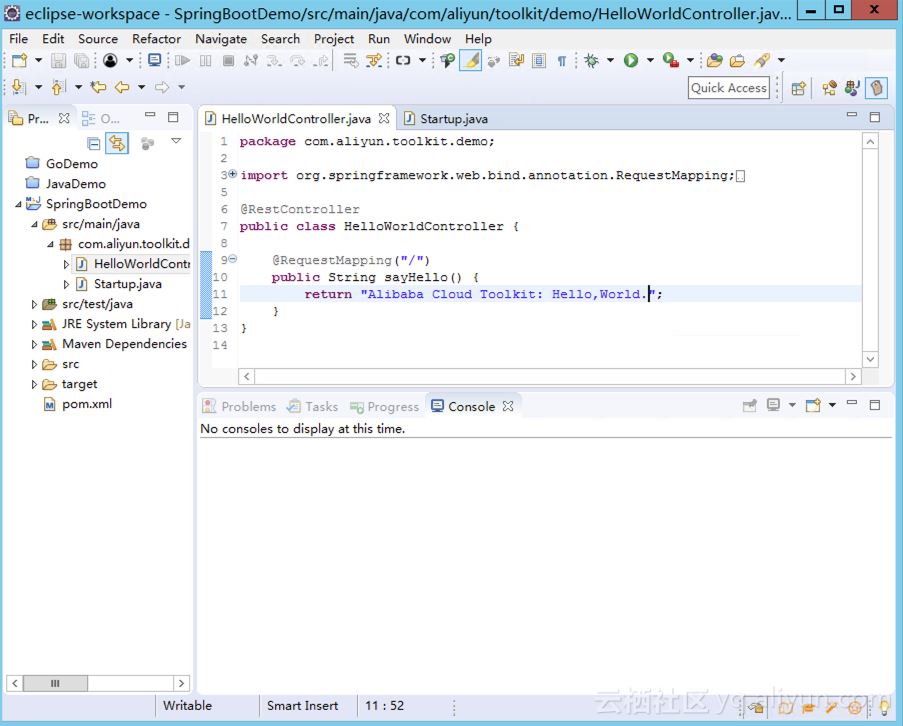
Task: Click the Drop to Frame icon
Action: tap(350, 60)
